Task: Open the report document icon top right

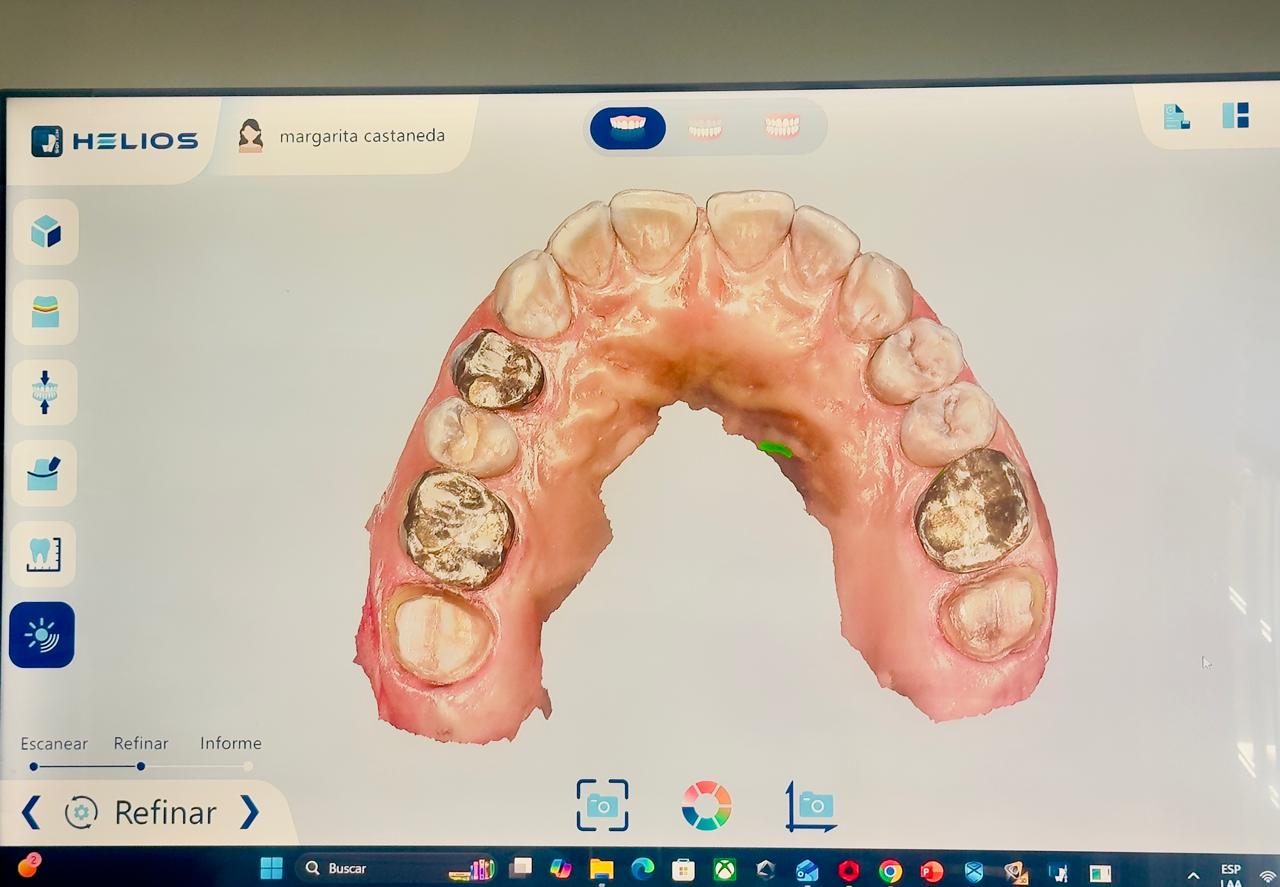Action: click(1177, 116)
